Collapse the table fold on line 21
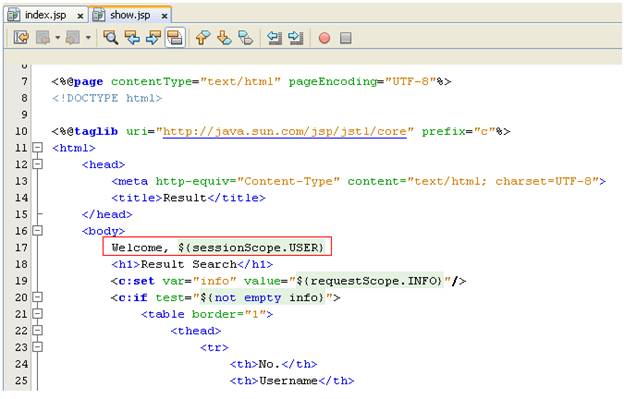Image resolution: width=624 pixels, height=399 pixels. [x=37, y=313]
